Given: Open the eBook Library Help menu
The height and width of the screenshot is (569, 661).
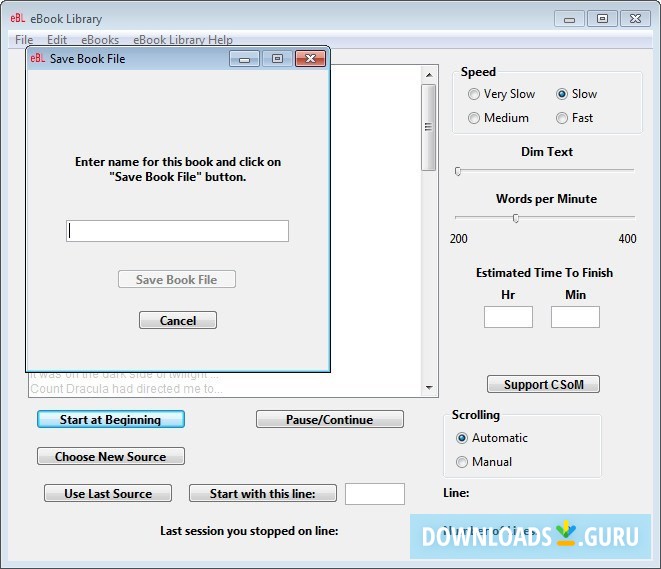Looking at the screenshot, I should [x=183, y=40].
